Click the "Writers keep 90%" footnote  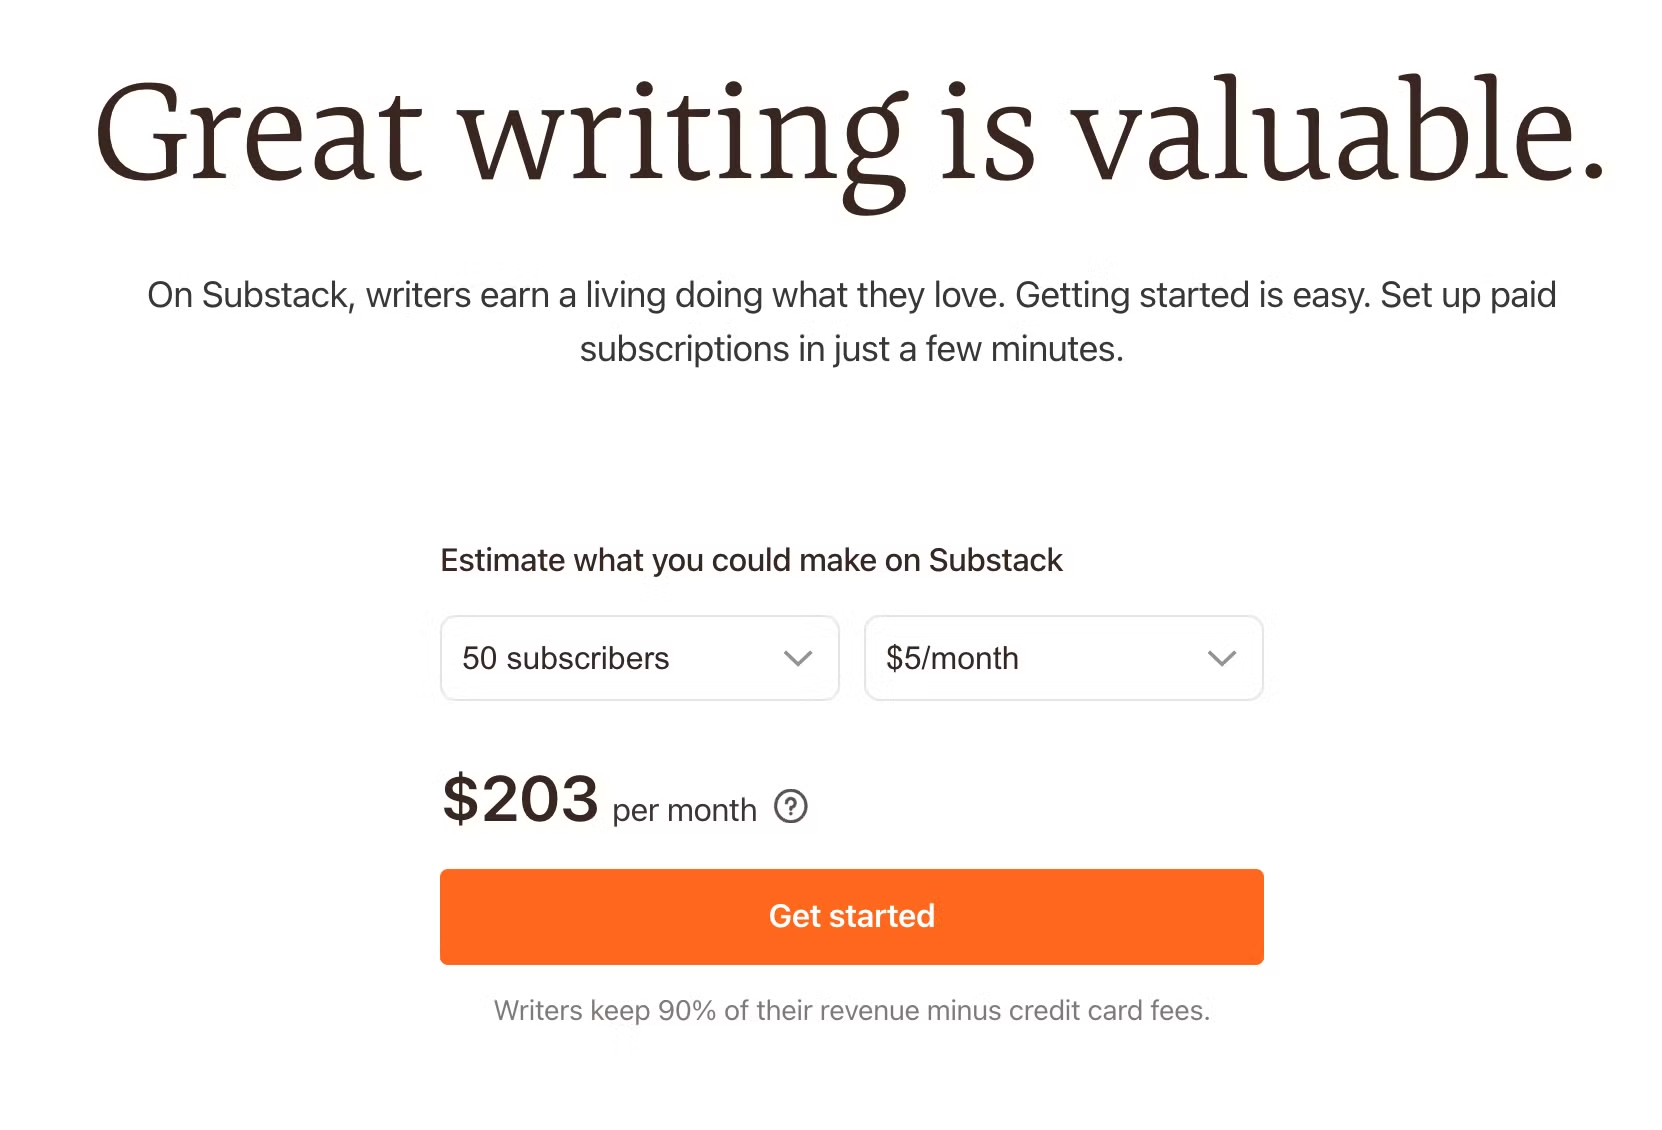[x=851, y=1010]
